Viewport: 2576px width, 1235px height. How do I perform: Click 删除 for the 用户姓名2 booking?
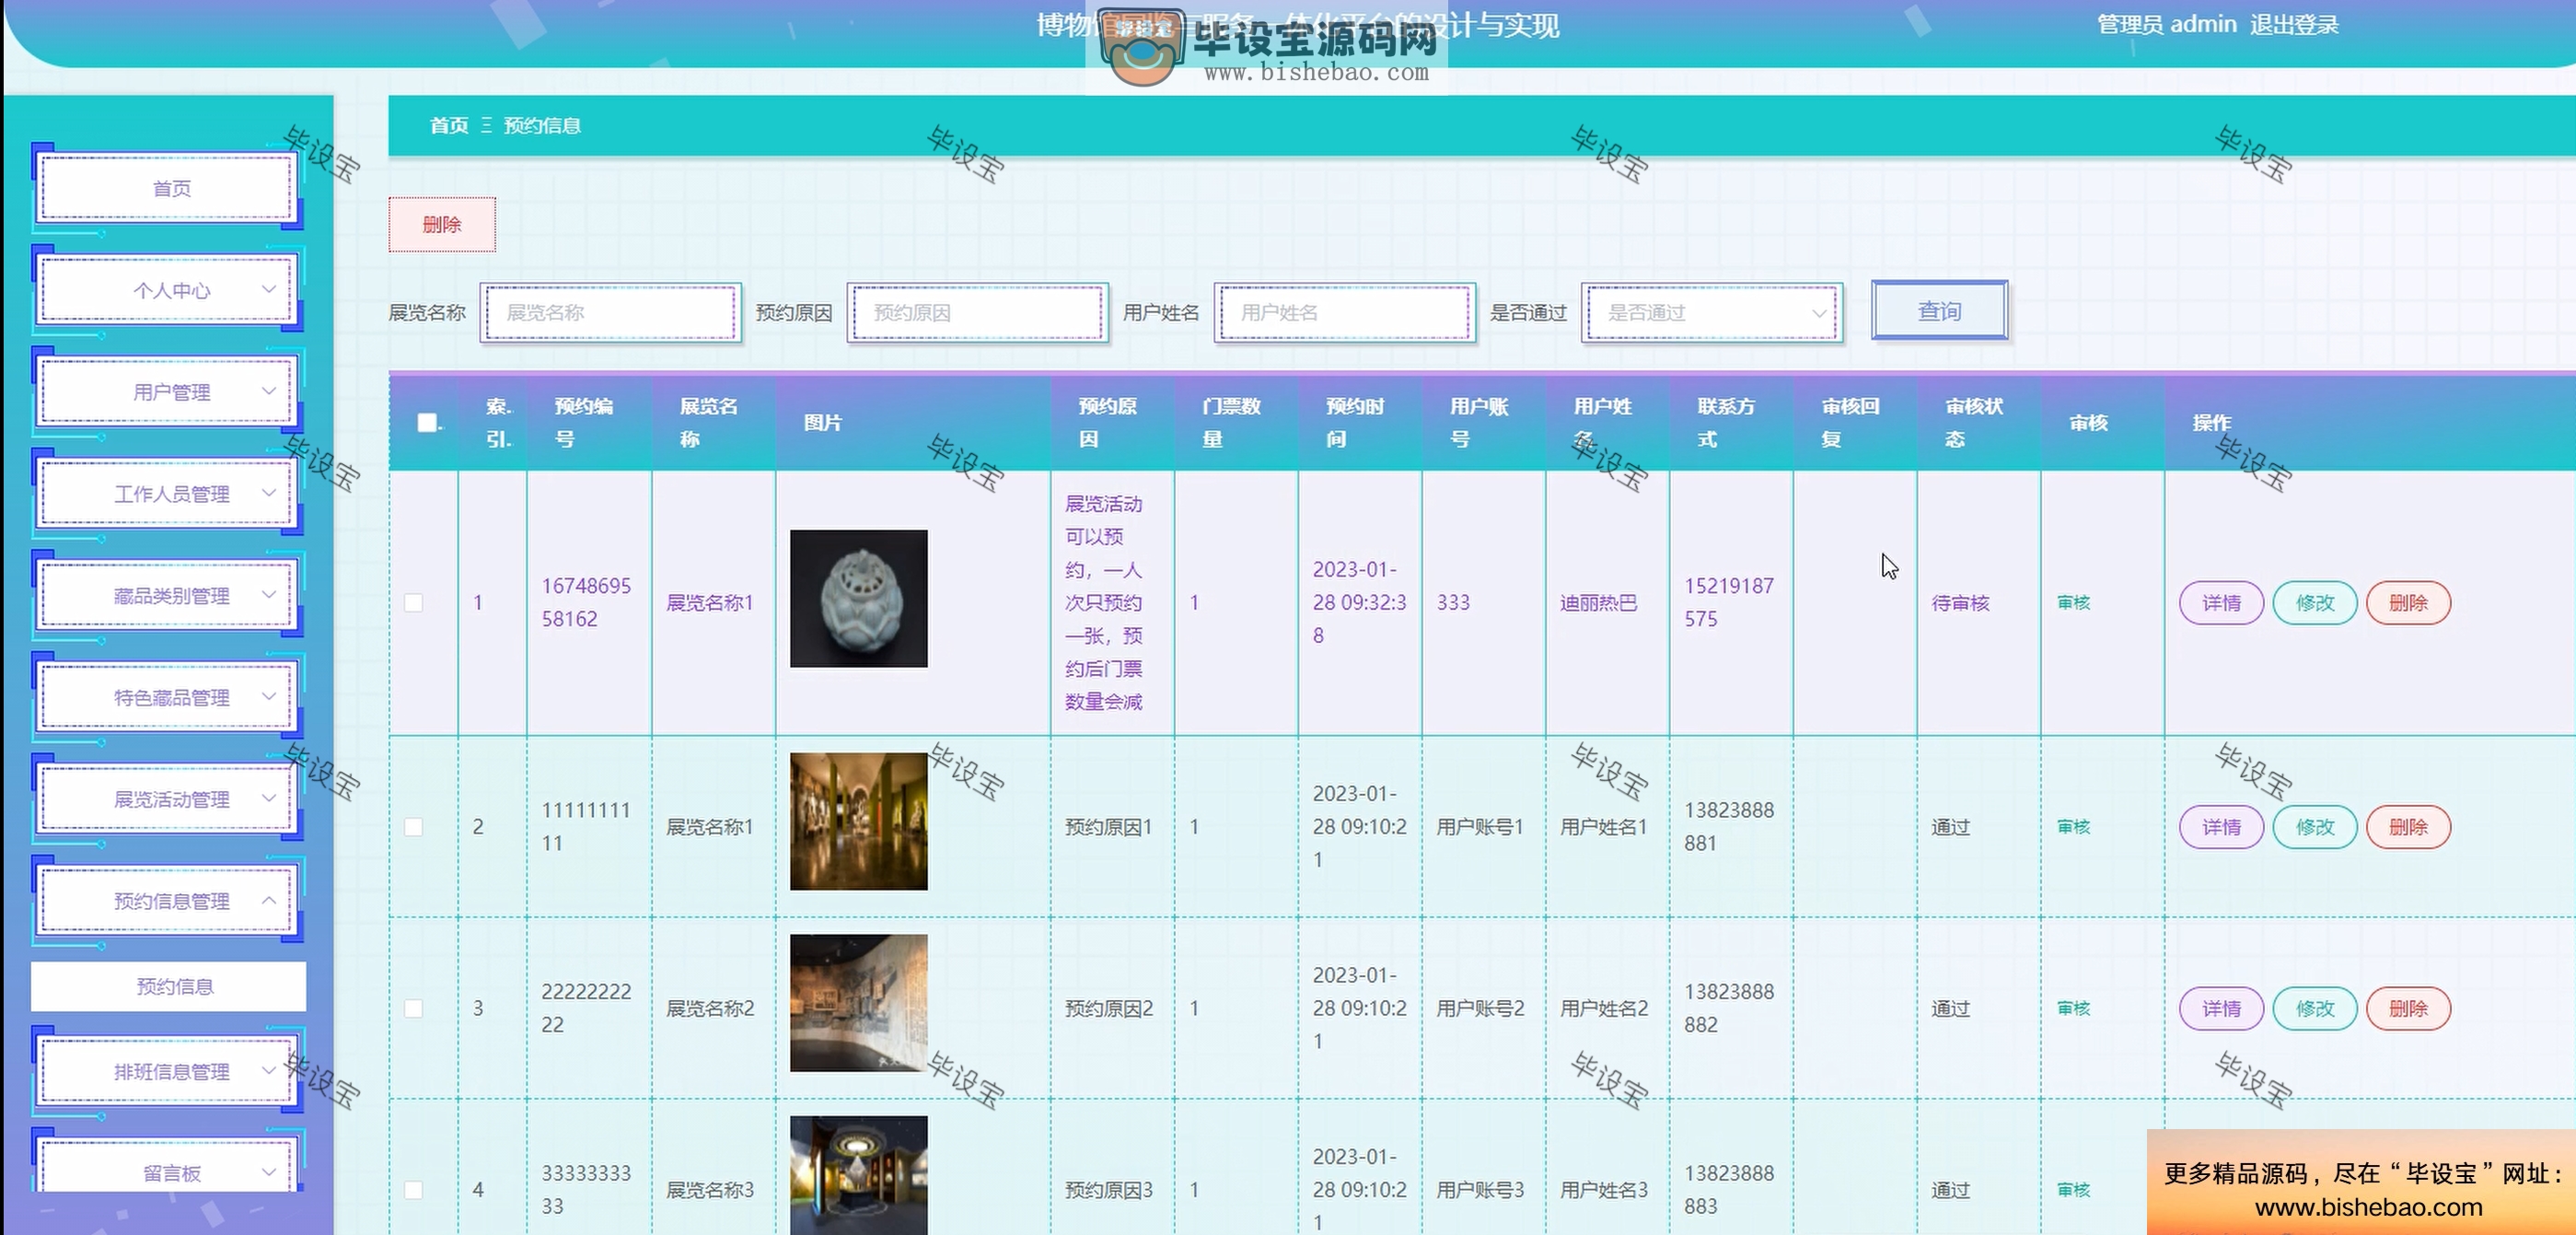(2408, 1008)
